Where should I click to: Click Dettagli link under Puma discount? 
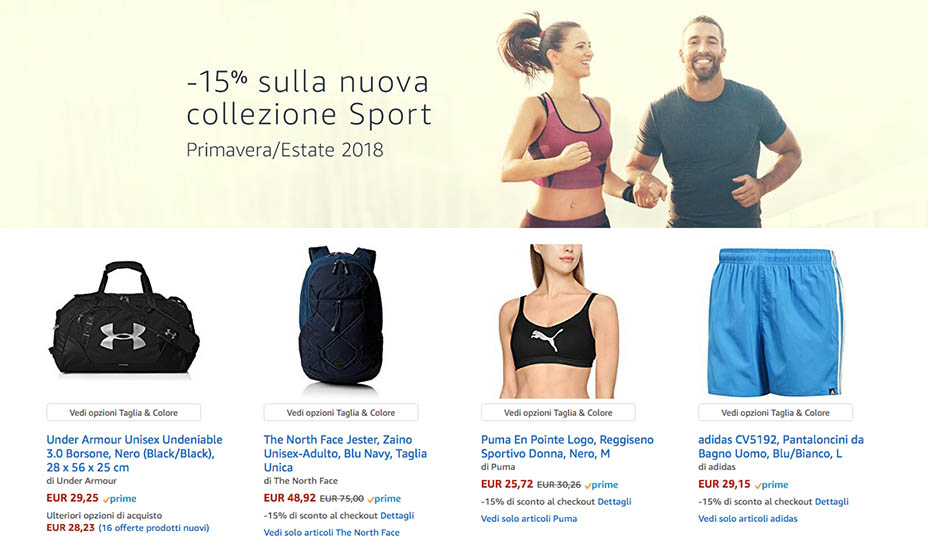tap(614, 501)
